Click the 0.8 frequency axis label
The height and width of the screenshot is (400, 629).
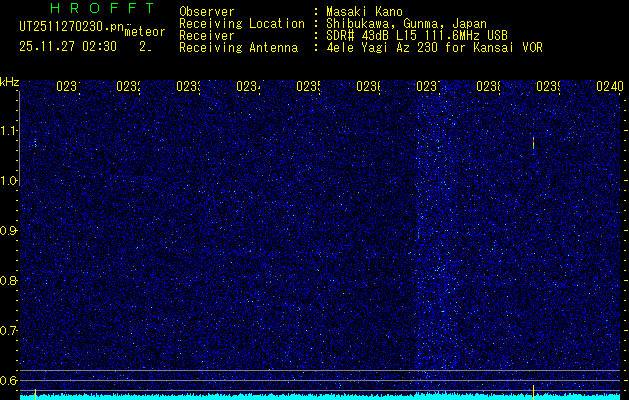click(x=8, y=280)
